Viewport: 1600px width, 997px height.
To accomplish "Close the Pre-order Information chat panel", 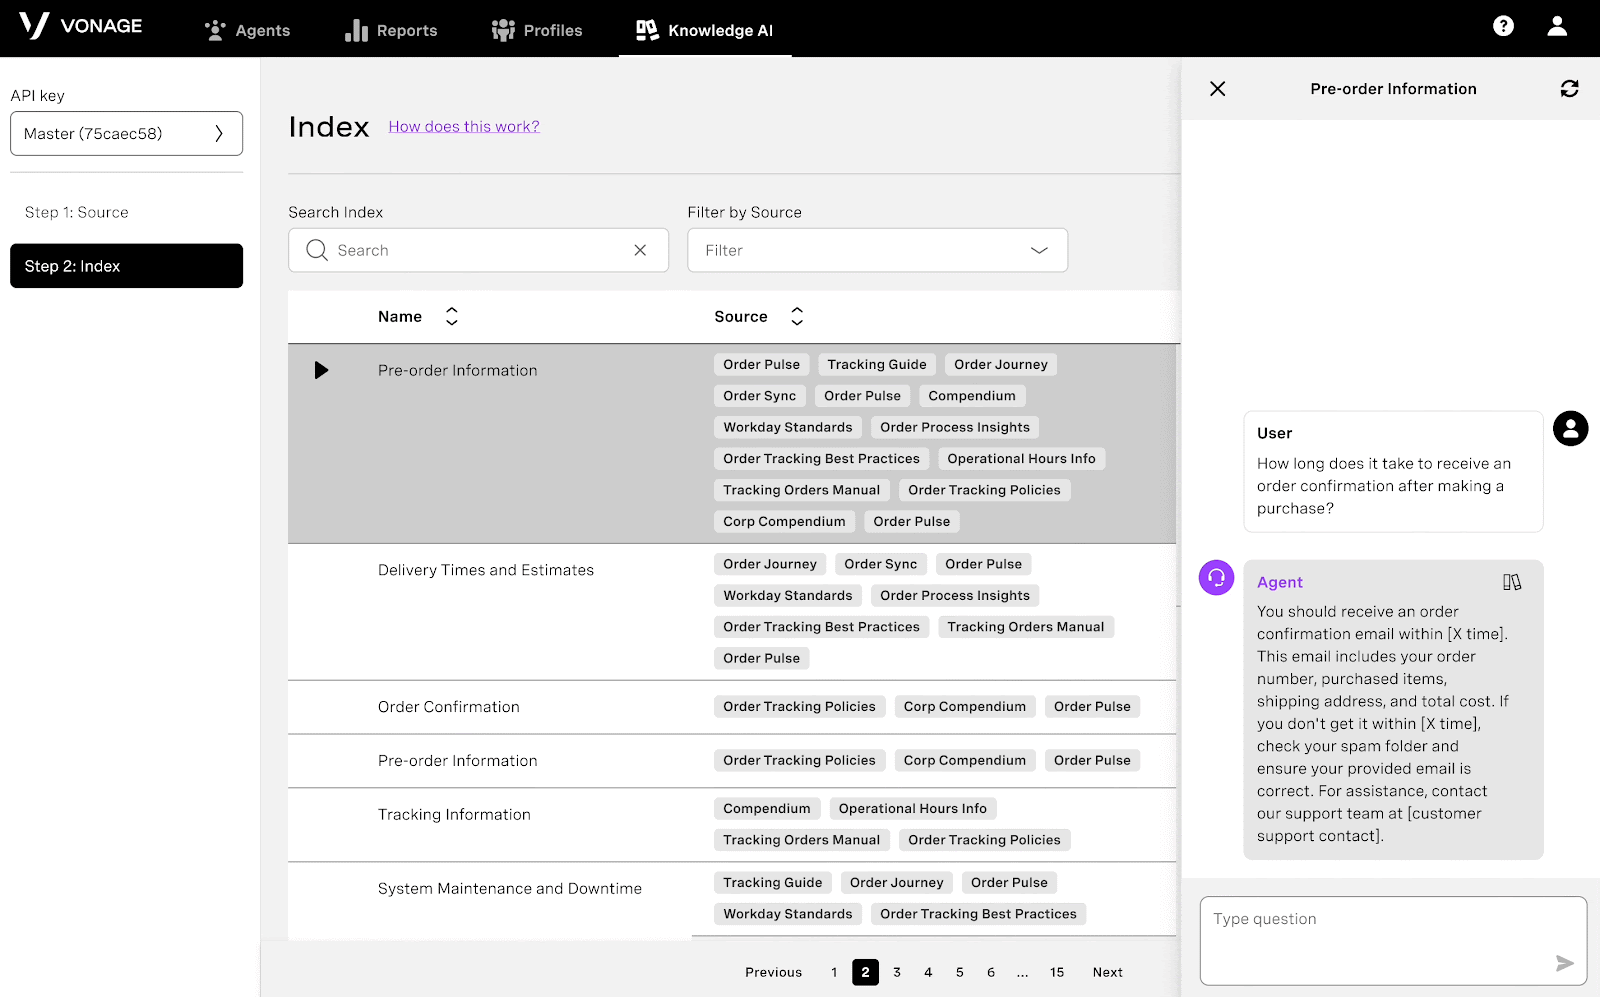I will point(1217,89).
